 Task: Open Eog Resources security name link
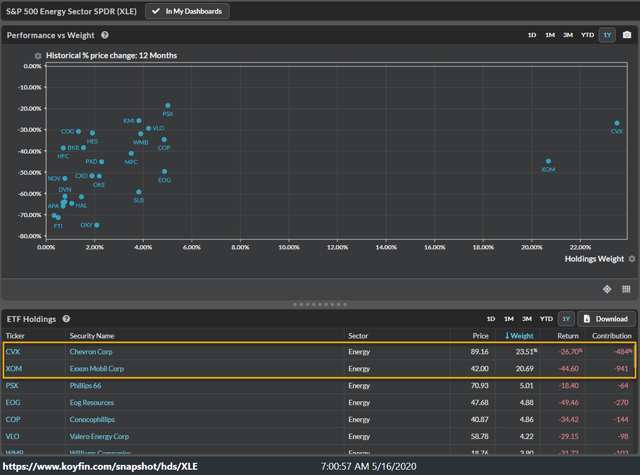tap(92, 403)
